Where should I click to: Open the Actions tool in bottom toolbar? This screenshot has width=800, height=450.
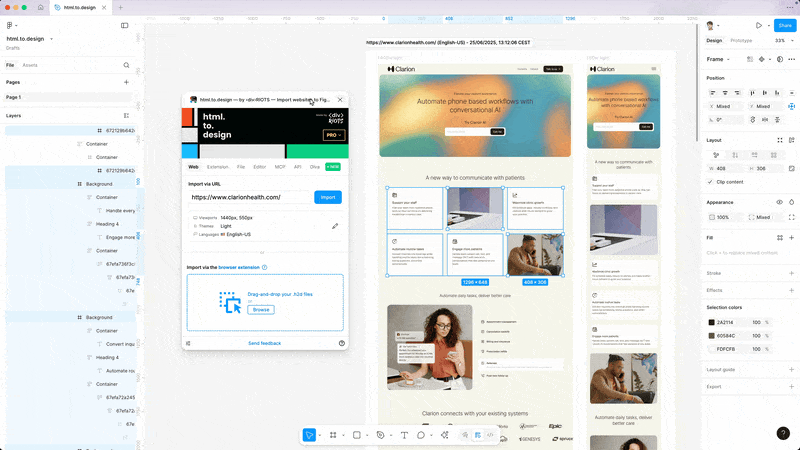(444, 435)
